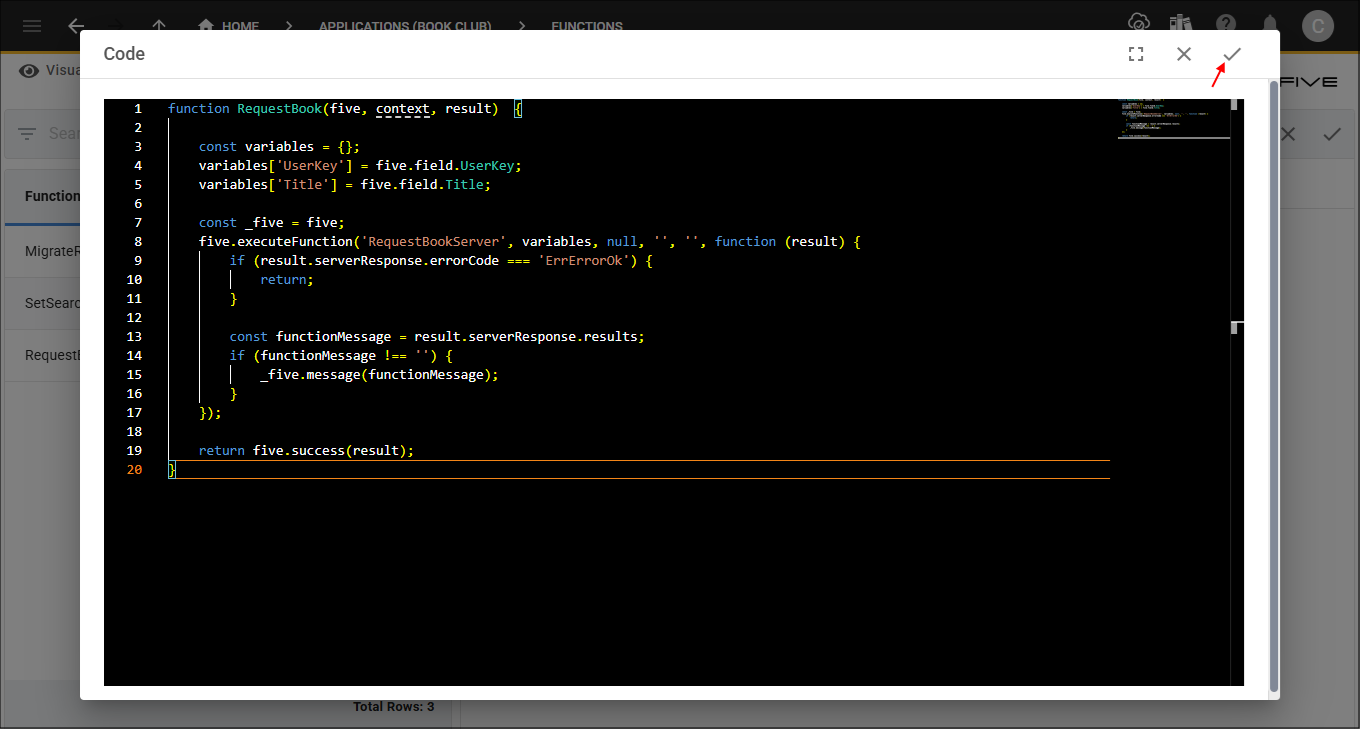Screen dimensions: 1360x729
Task: Close the Code dialog
Action: pos(1184,54)
